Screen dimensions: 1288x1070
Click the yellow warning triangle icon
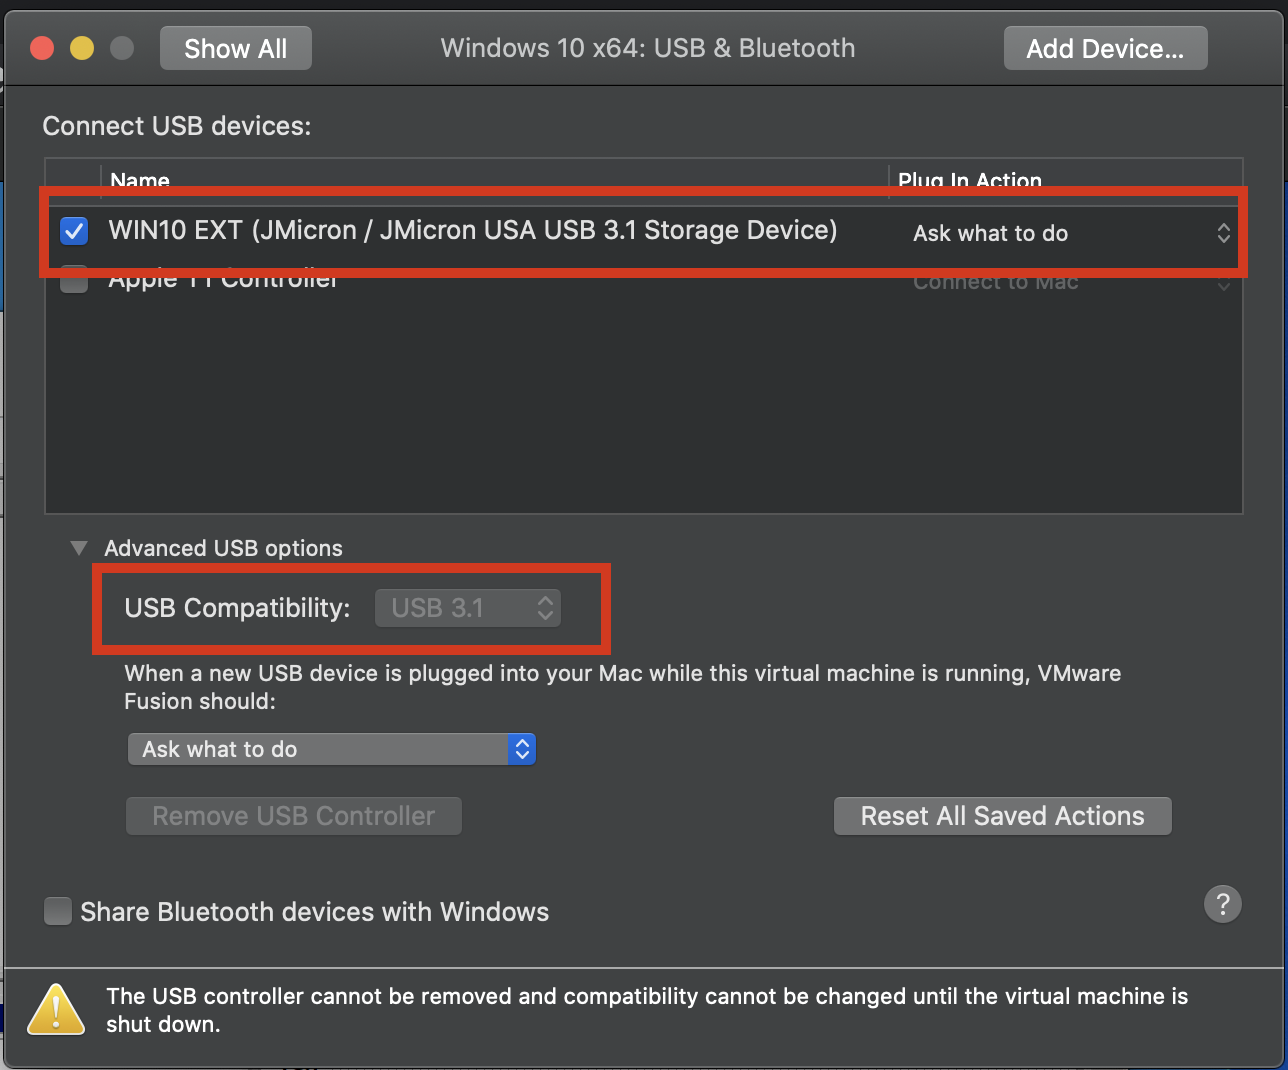(56, 1009)
